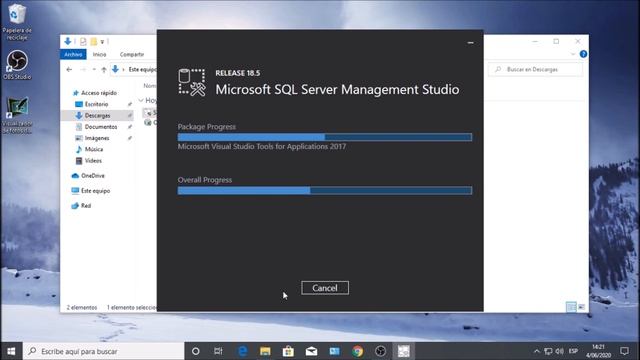Switch Explorer to details view icon

click(571, 307)
